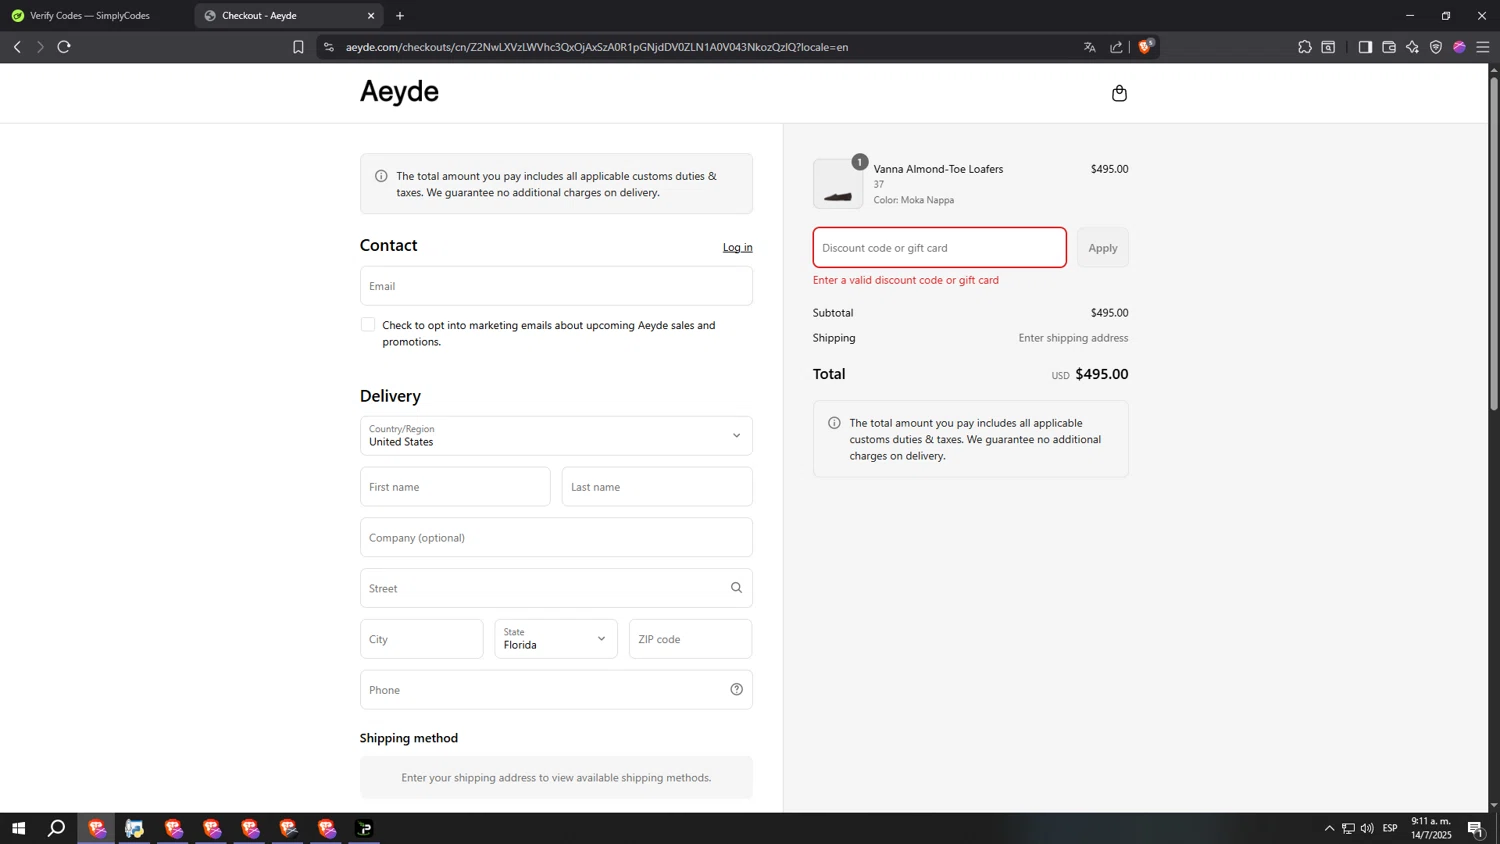Open Brave VPN shield icon
Screen dimensions: 1500x844
[1436, 47]
